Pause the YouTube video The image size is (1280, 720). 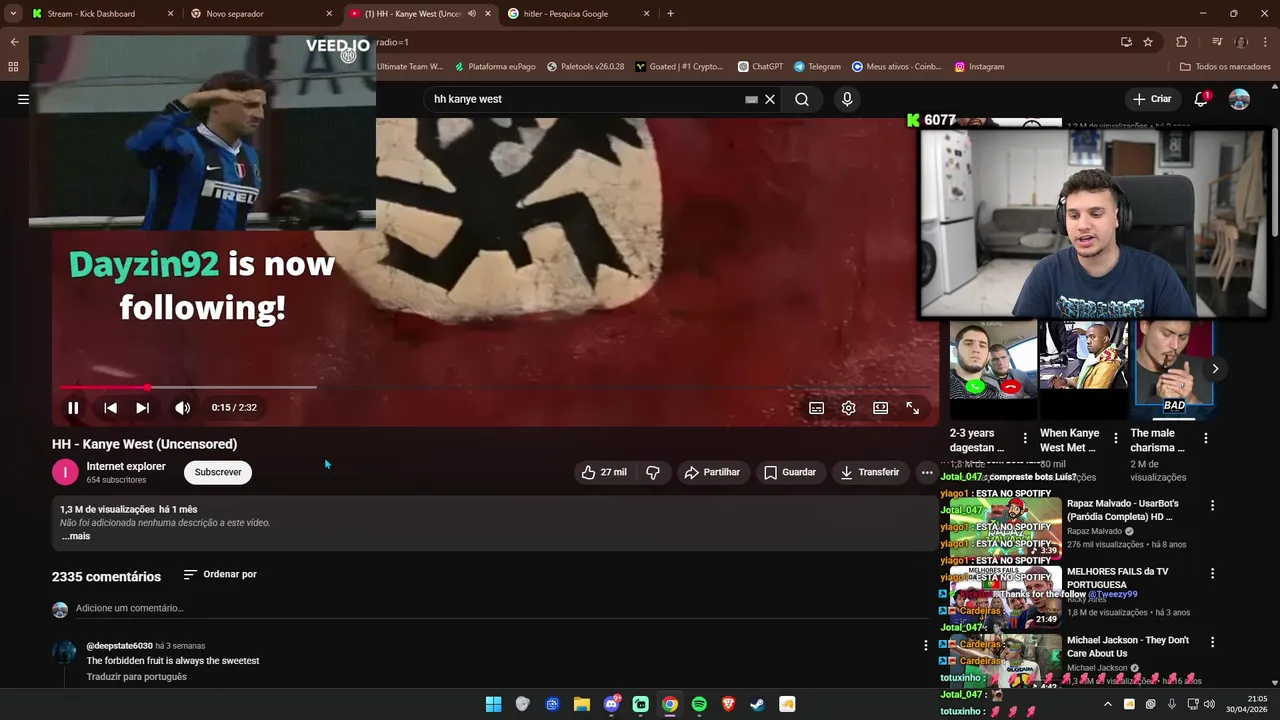click(73, 408)
